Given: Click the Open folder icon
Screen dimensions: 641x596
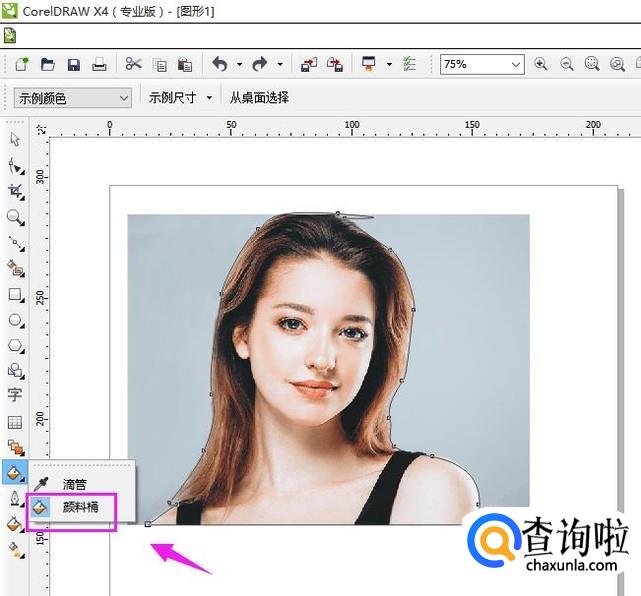Looking at the screenshot, I should (x=47, y=64).
